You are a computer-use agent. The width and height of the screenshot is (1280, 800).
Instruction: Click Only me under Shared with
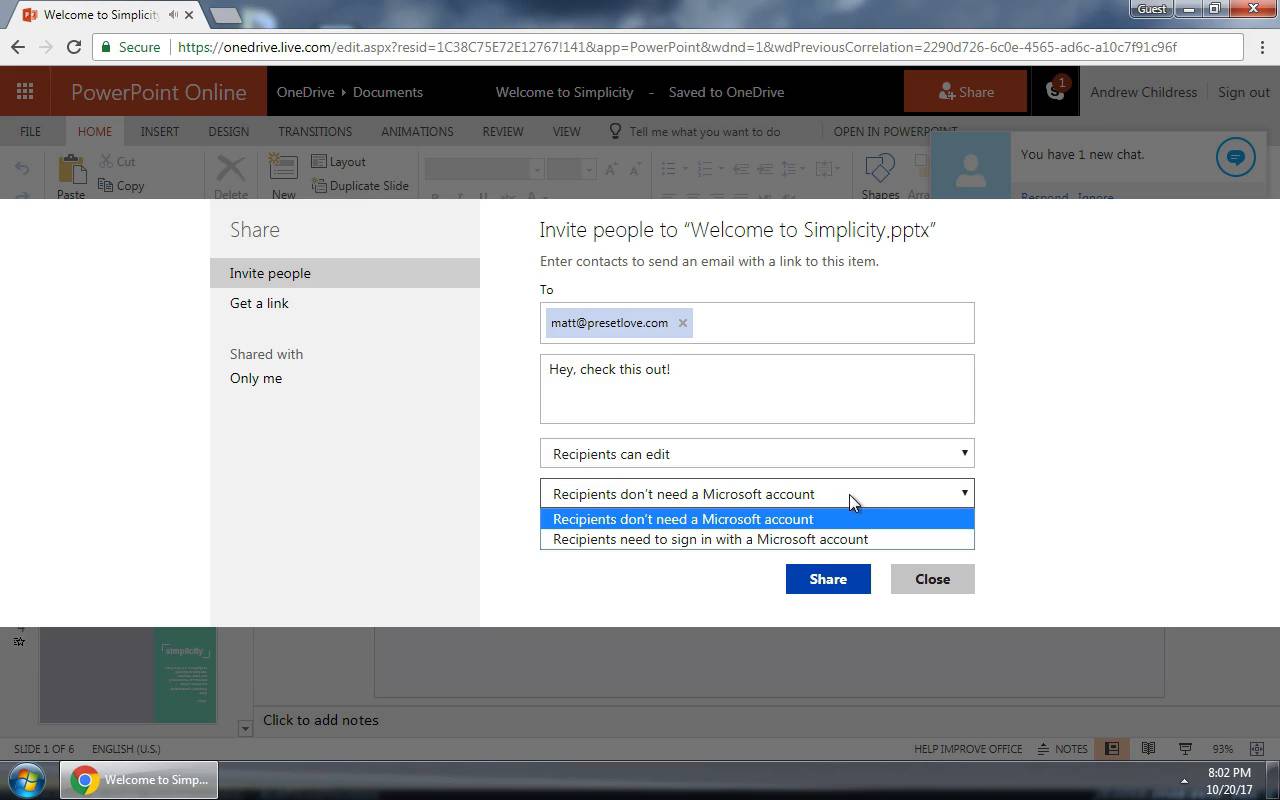(256, 378)
